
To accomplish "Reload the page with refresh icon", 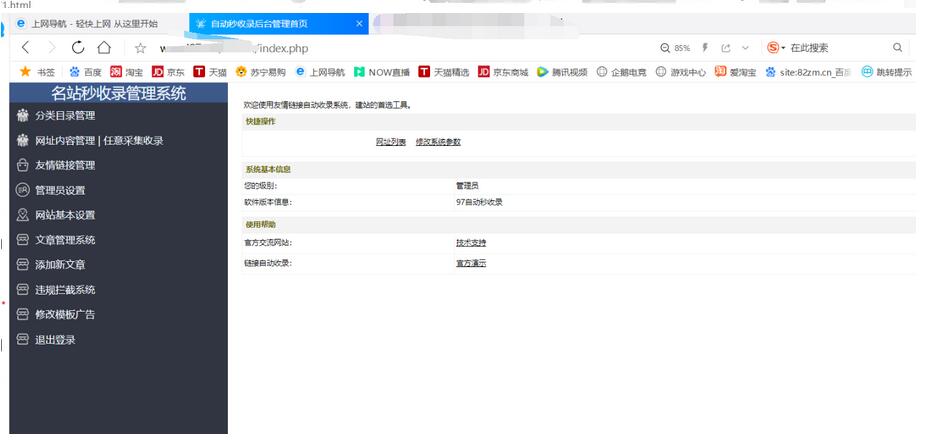I will tap(78, 48).
